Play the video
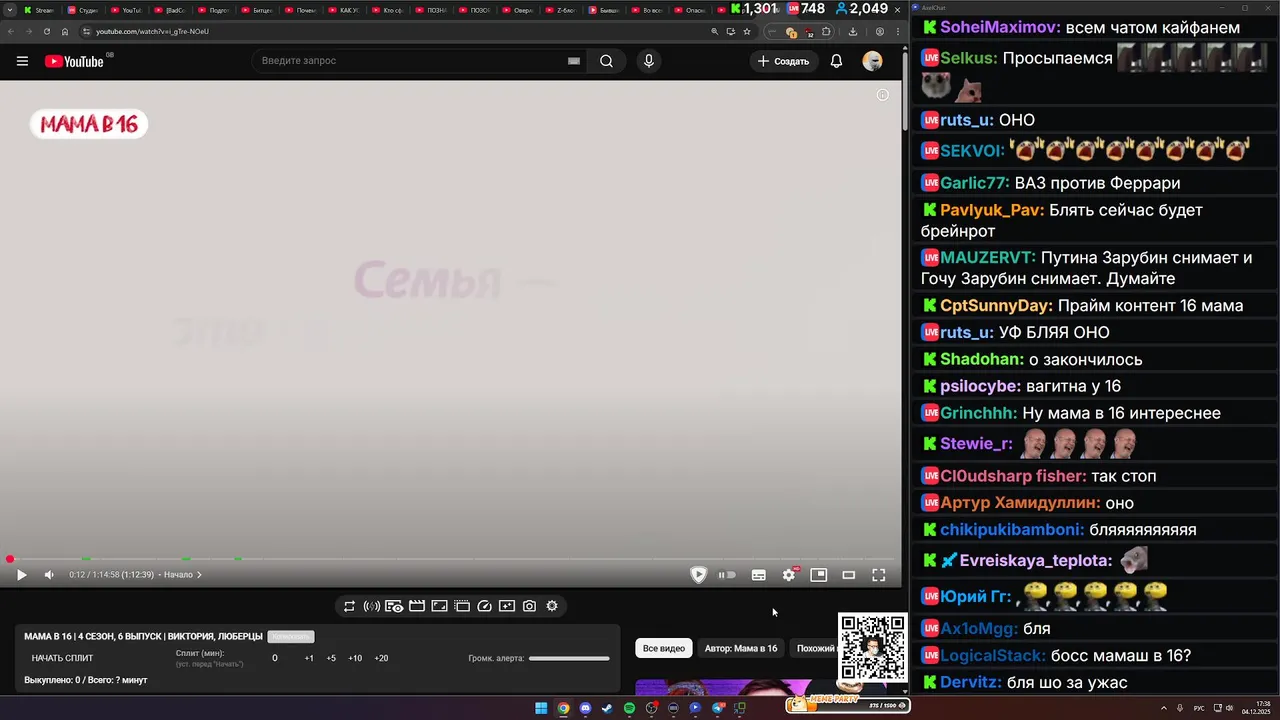 click(x=21, y=575)
